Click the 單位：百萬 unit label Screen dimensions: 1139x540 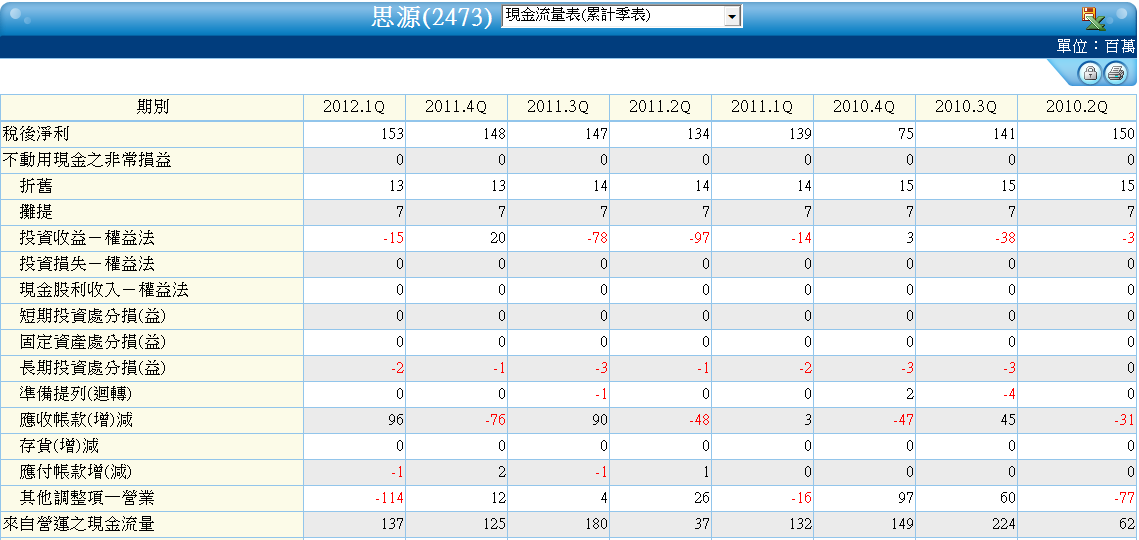1095,47
